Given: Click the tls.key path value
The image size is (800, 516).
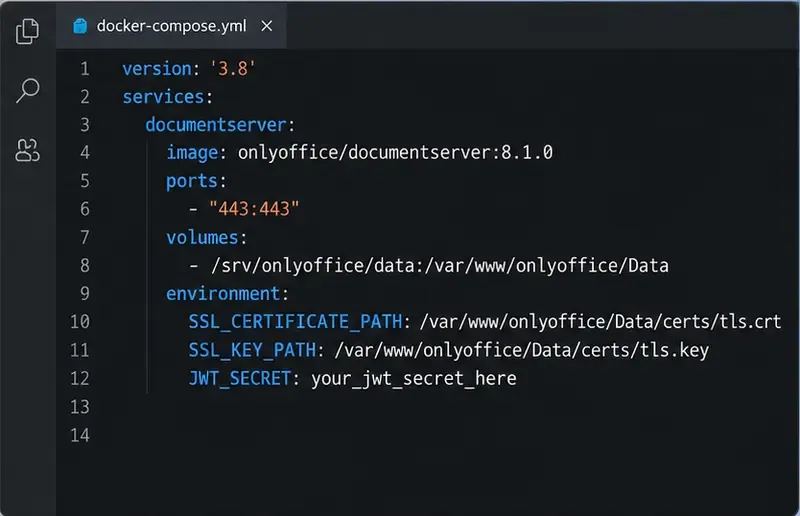Looking at the screenshot, I should pyautogui.click(x=521, y=351).
